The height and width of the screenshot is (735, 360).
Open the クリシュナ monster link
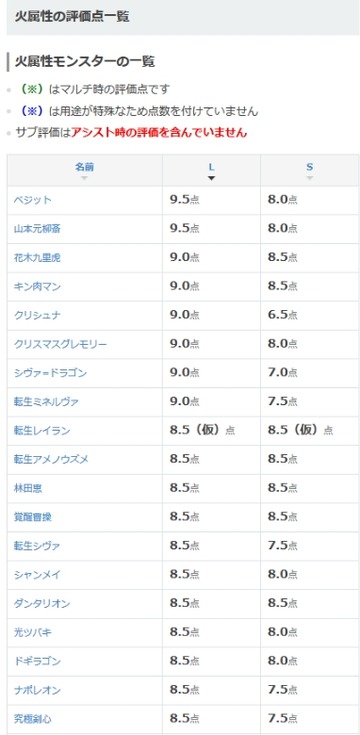(x=37, y=315)
